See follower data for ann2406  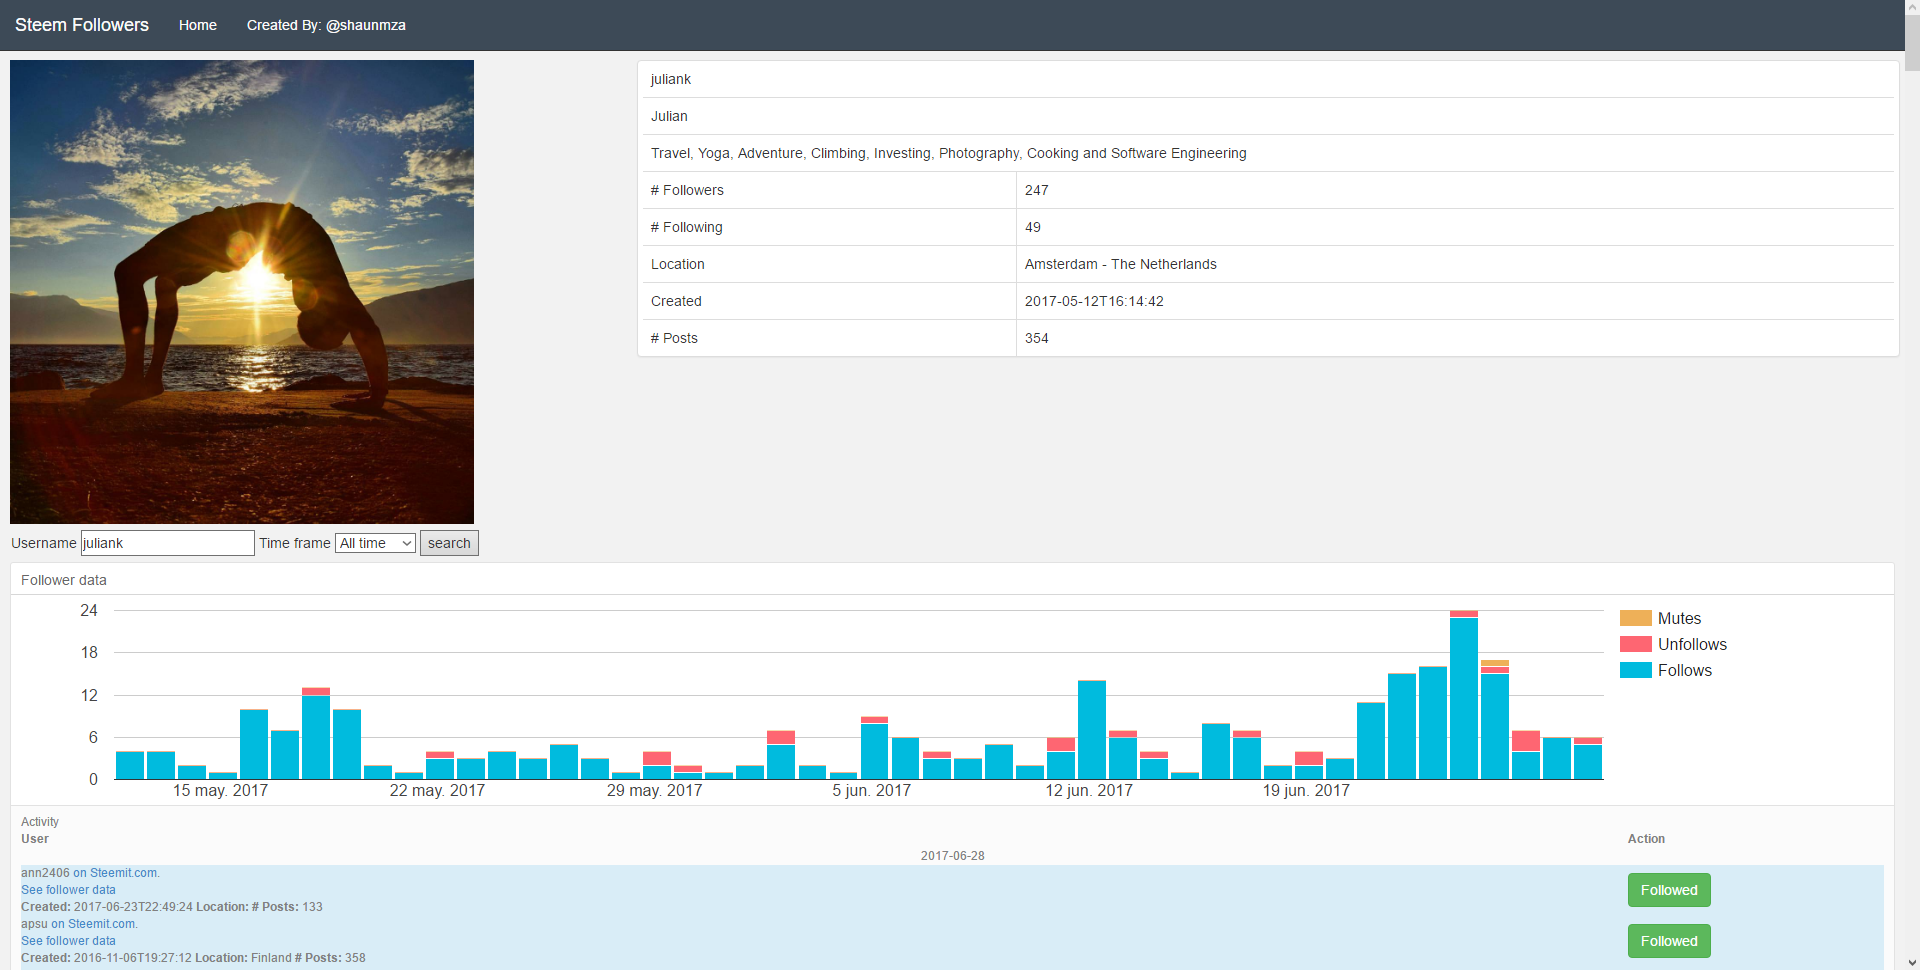pos(68,890)
